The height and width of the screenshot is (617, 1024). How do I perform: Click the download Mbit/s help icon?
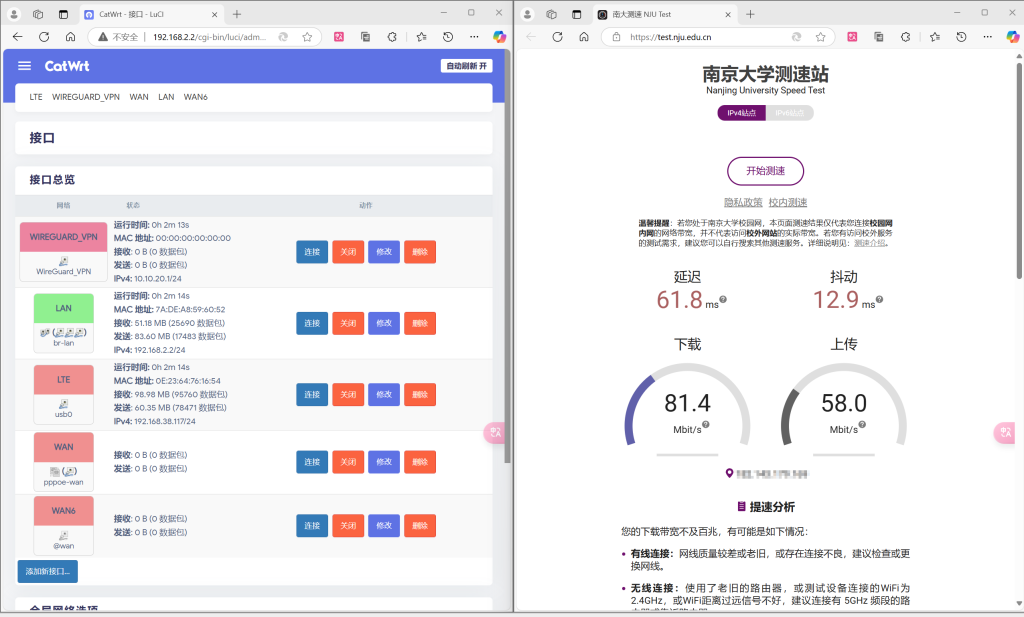click(706, 424)
